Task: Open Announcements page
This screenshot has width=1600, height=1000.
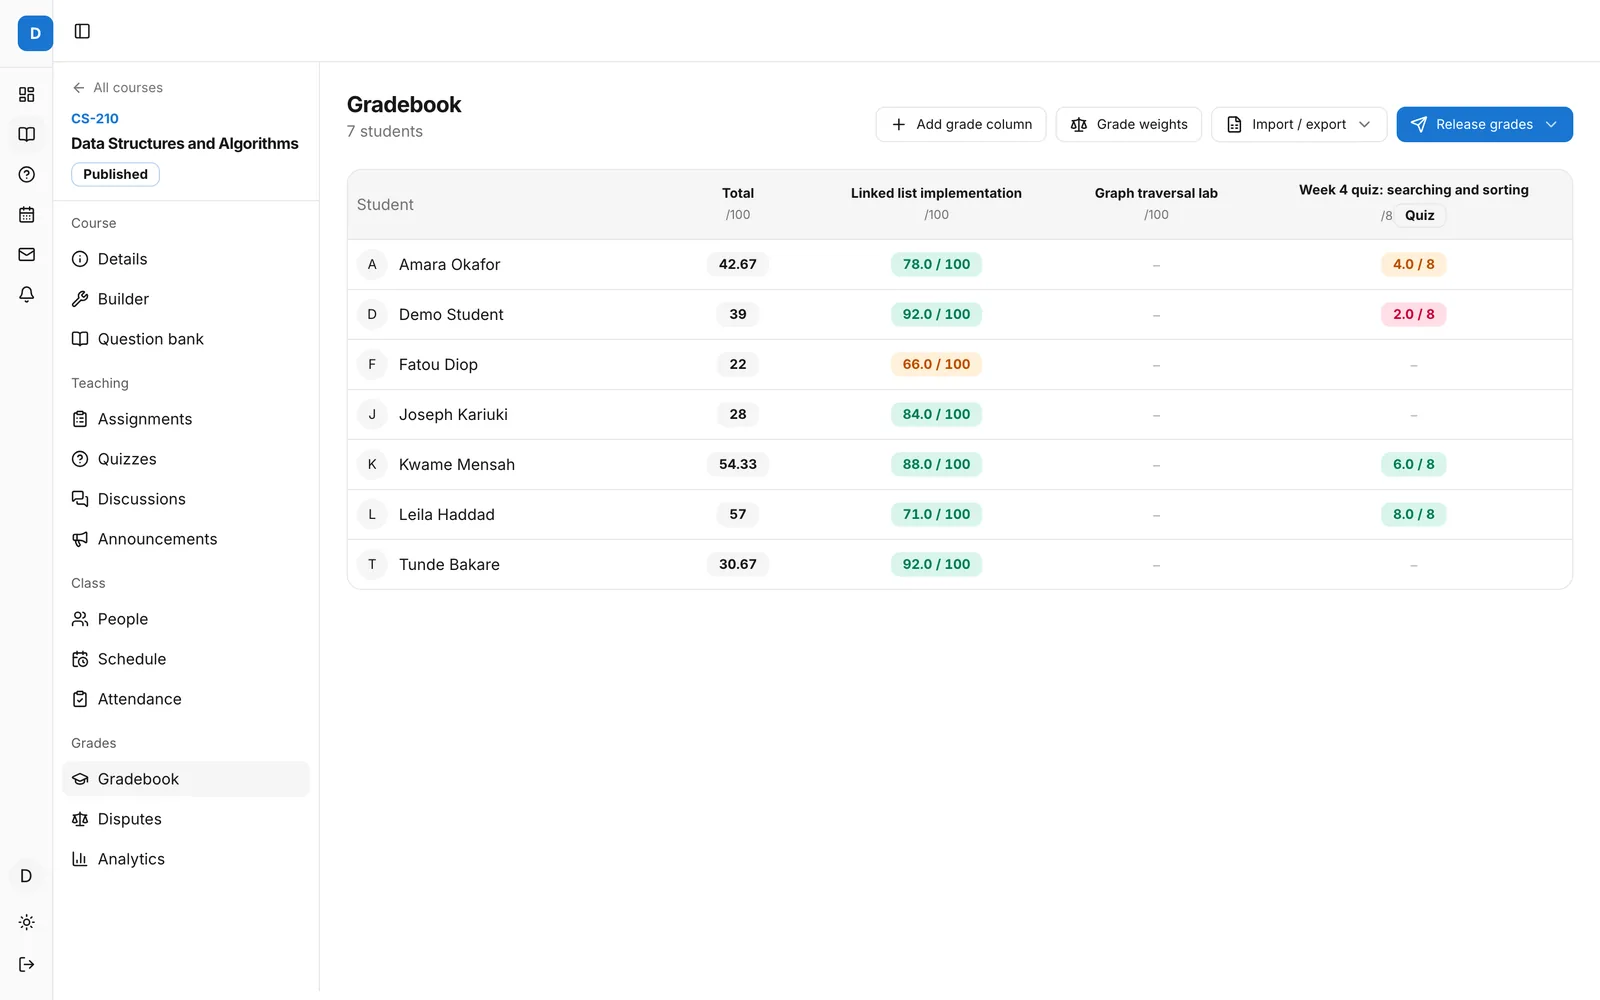Action: pyautogui.click(x=186, y=539)
